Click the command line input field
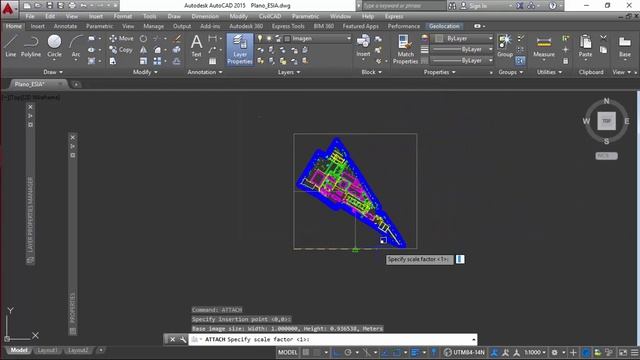This screenshot has width=640, height=360. coord(333,339)
